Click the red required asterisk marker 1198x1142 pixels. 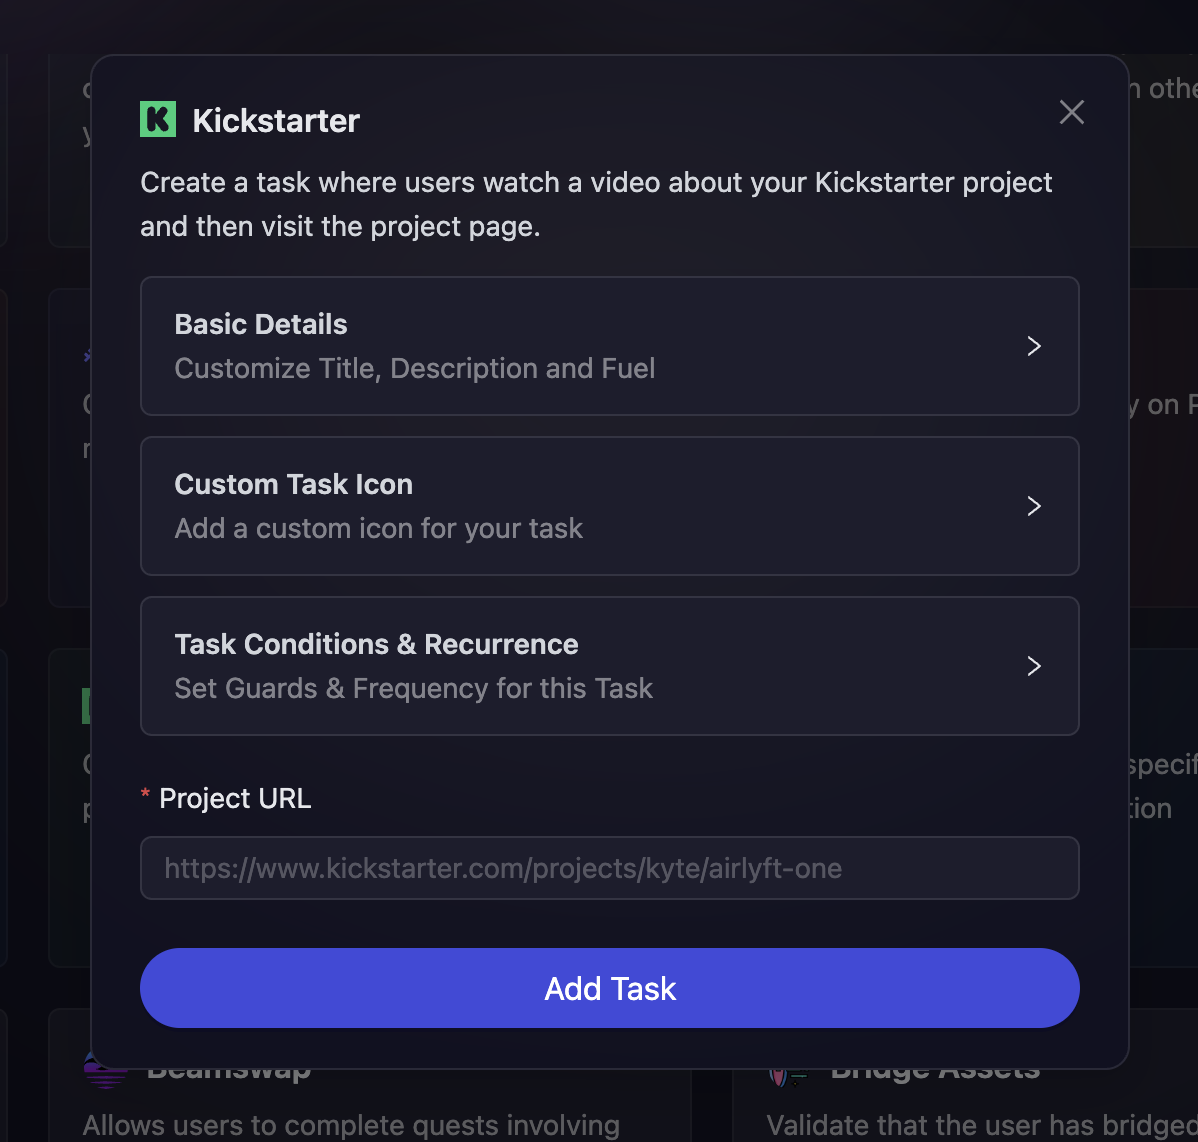point(145,796)
